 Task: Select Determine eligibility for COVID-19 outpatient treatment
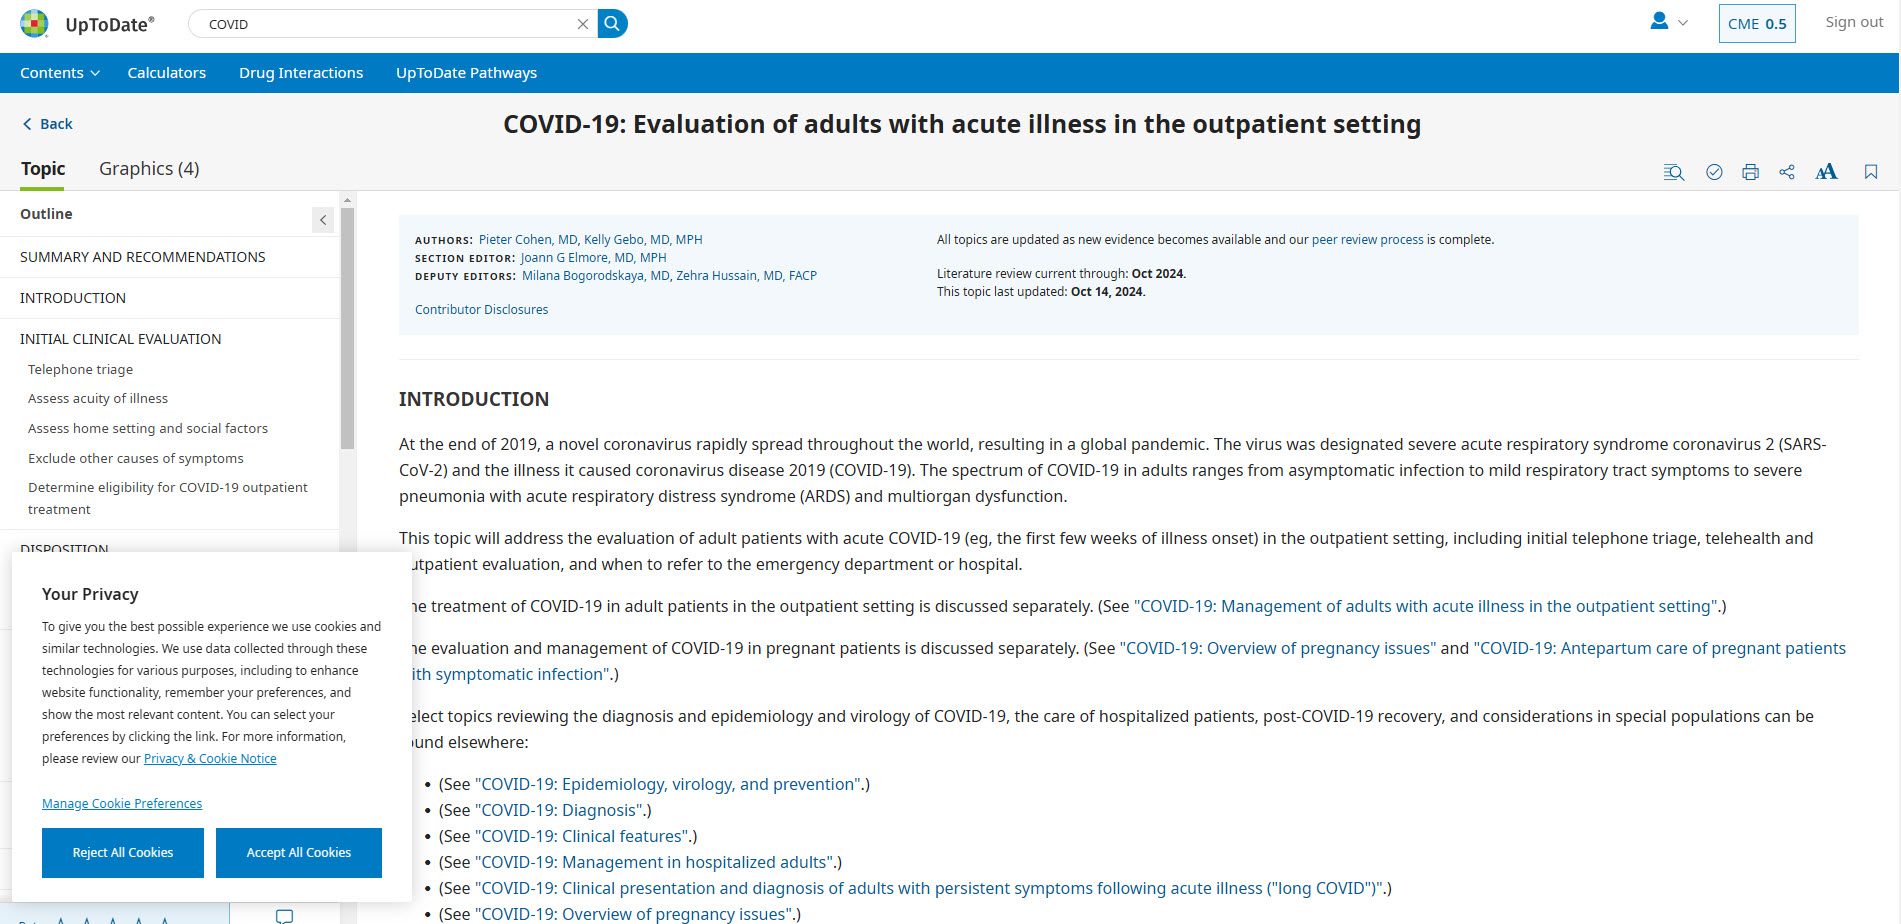pyautogui.click(x=168, y=498)
